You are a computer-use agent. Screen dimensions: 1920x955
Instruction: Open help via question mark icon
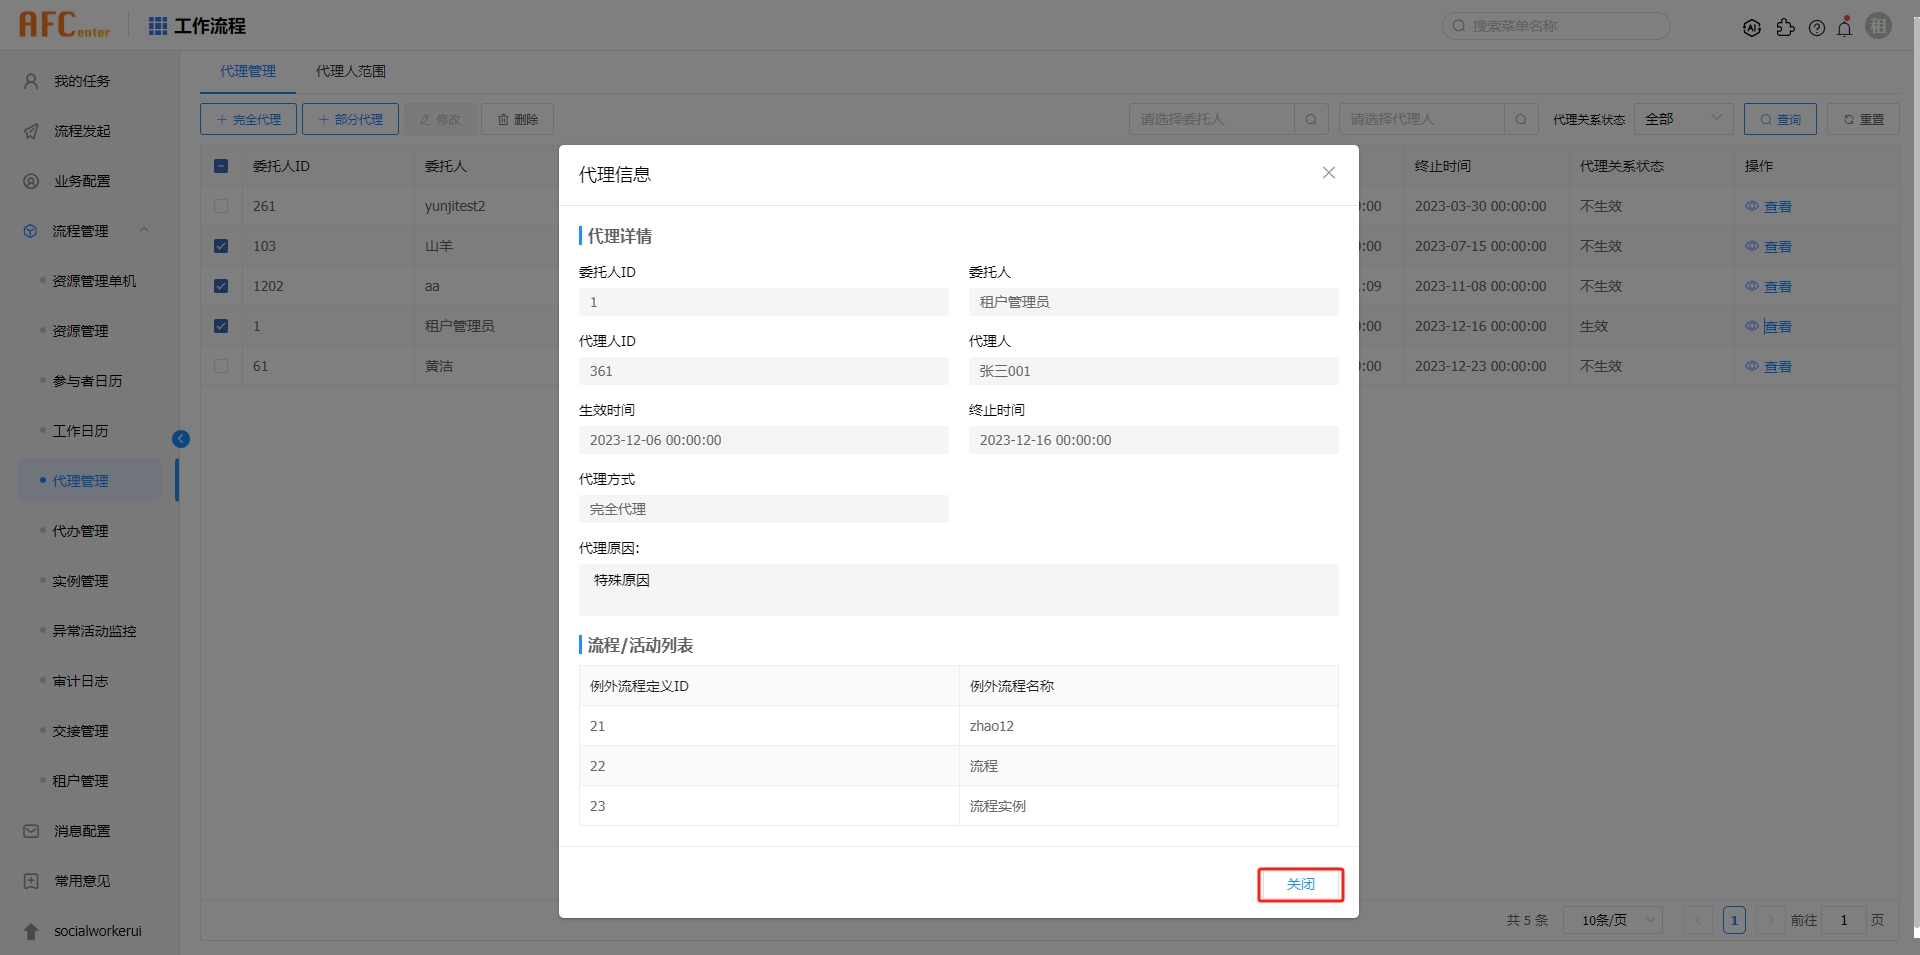click(x=1817, y=27)
